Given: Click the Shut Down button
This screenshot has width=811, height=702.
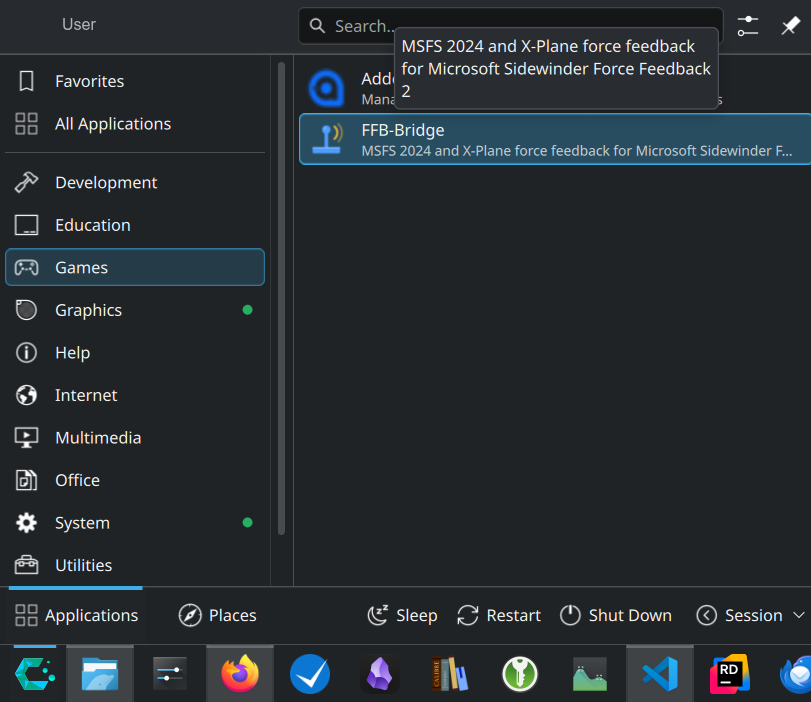Looking at the screenshot, I should point(615,615).
